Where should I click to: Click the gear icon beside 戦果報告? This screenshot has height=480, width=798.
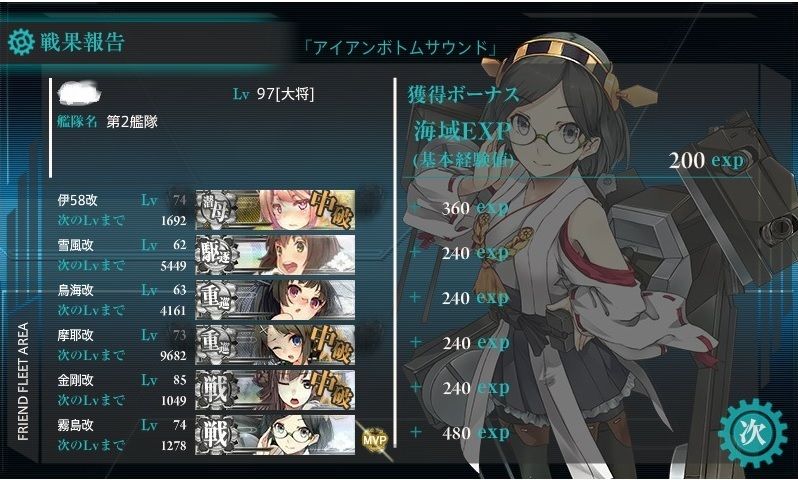tap(21, 42)
